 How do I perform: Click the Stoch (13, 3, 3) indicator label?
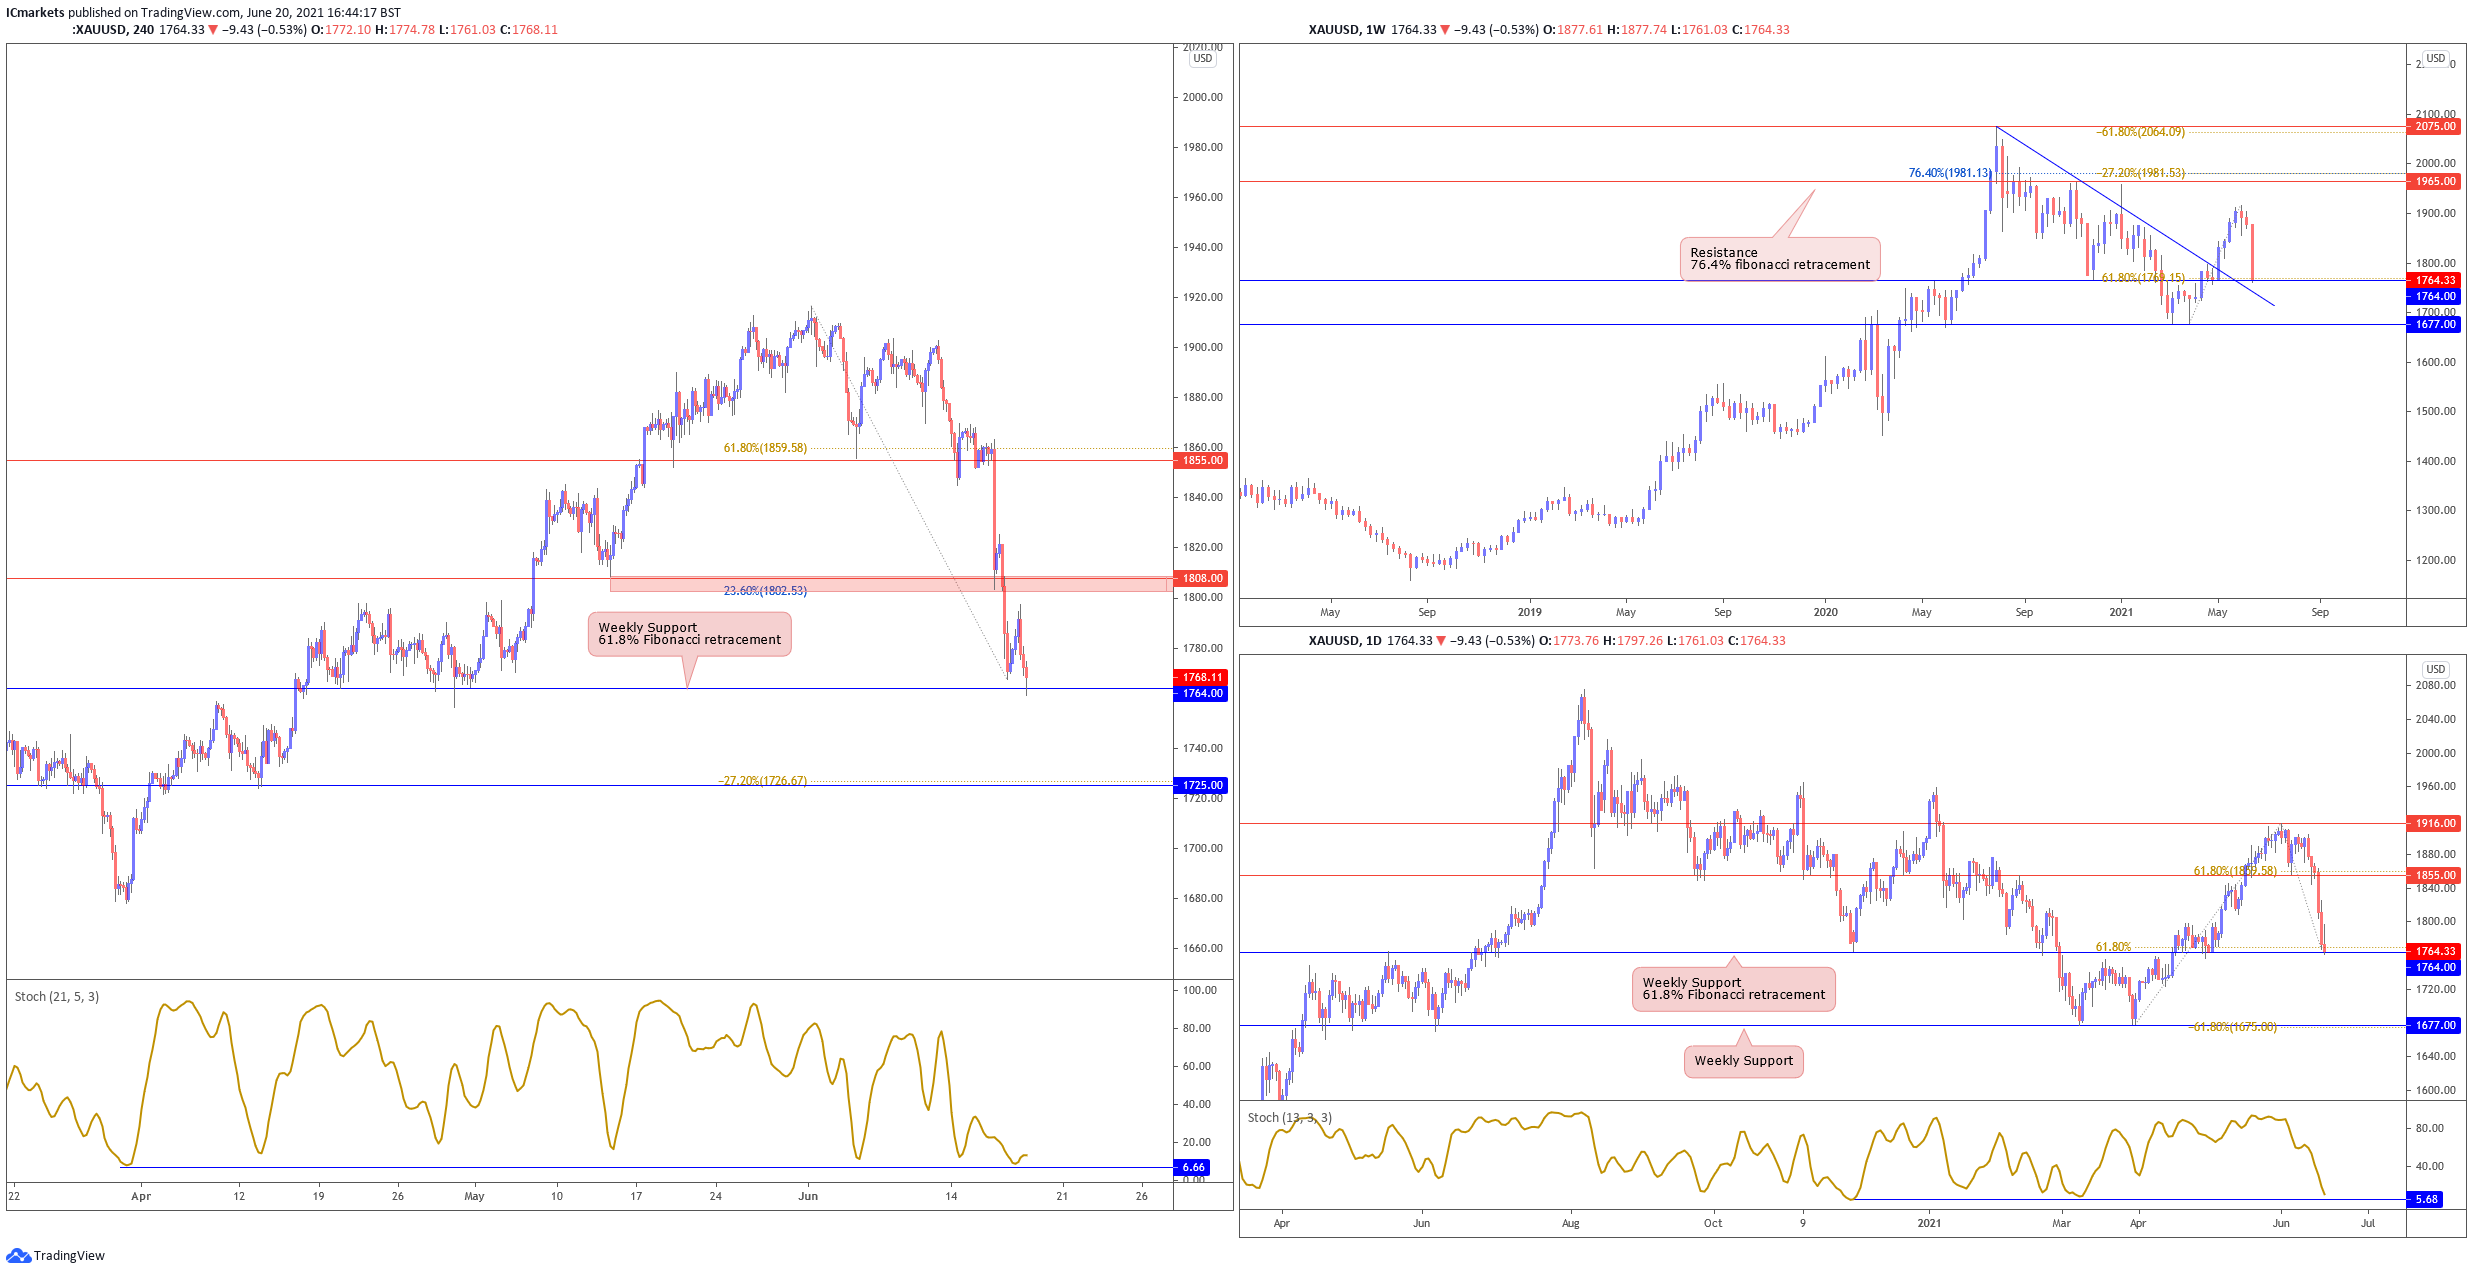(x=1290, y=1118)
